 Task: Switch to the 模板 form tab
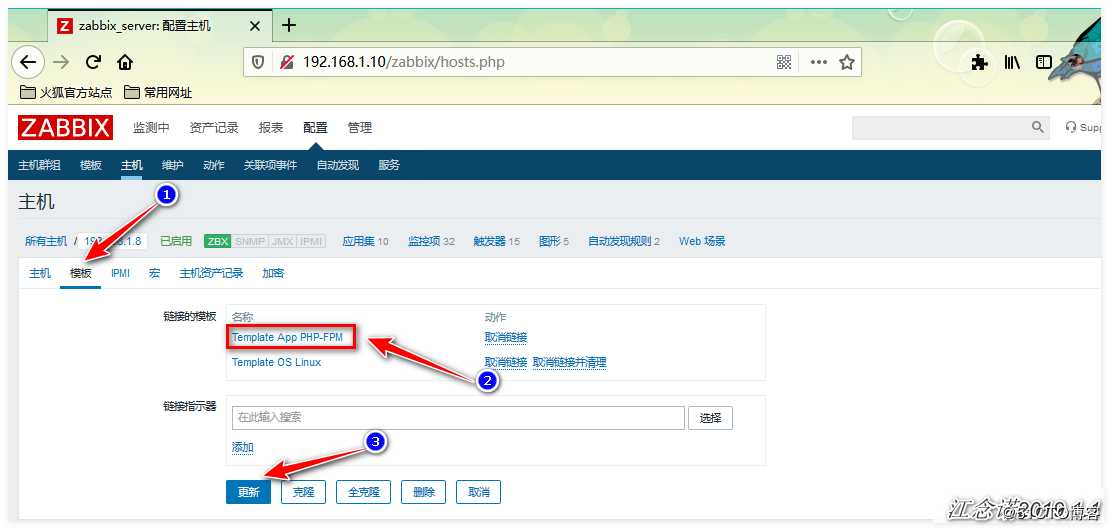pos(81,273)
